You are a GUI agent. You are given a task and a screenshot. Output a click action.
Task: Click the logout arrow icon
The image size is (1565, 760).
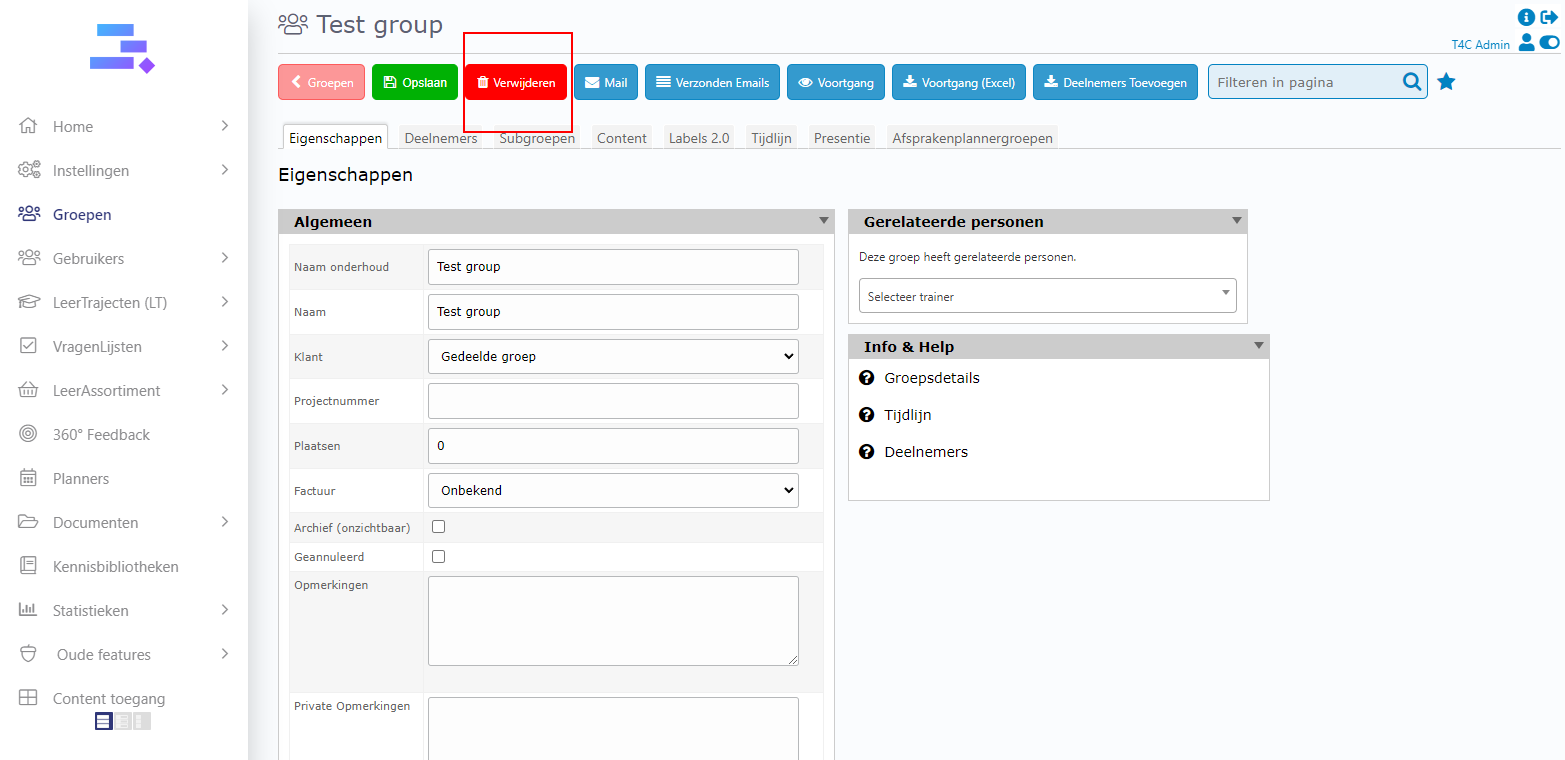click(1549, 17)
